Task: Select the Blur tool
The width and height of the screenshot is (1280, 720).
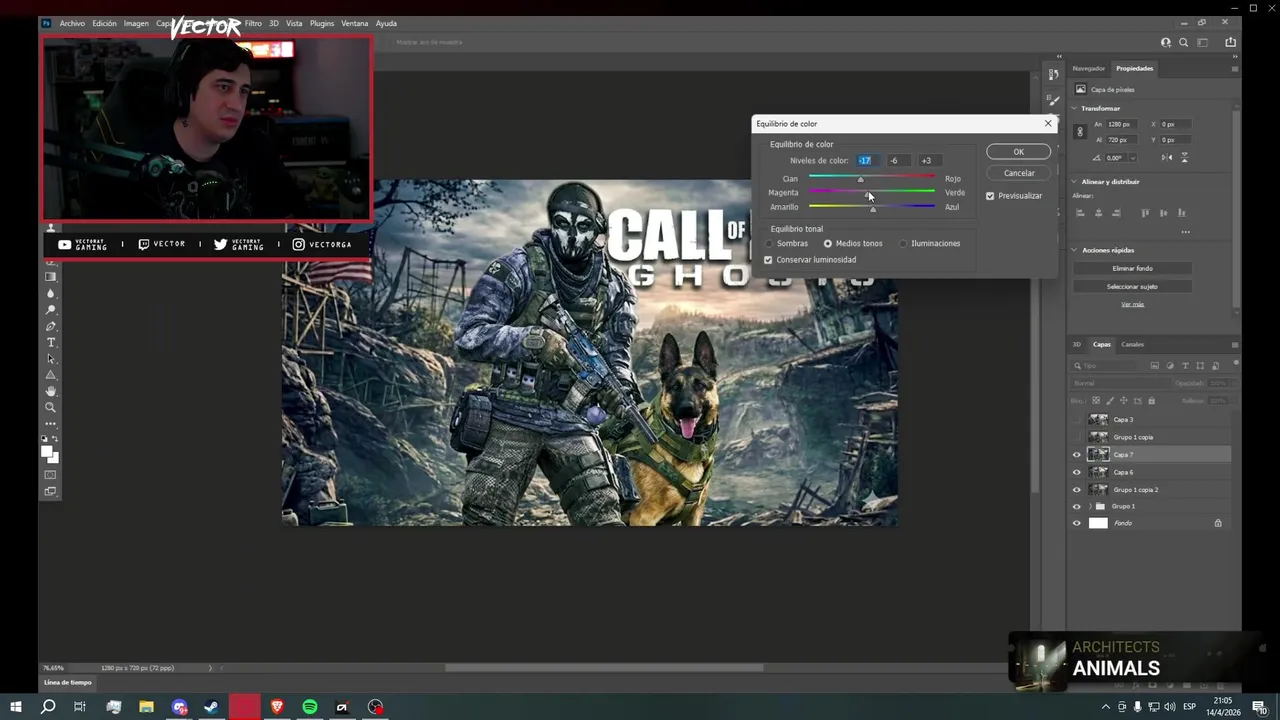Action: 51,293
